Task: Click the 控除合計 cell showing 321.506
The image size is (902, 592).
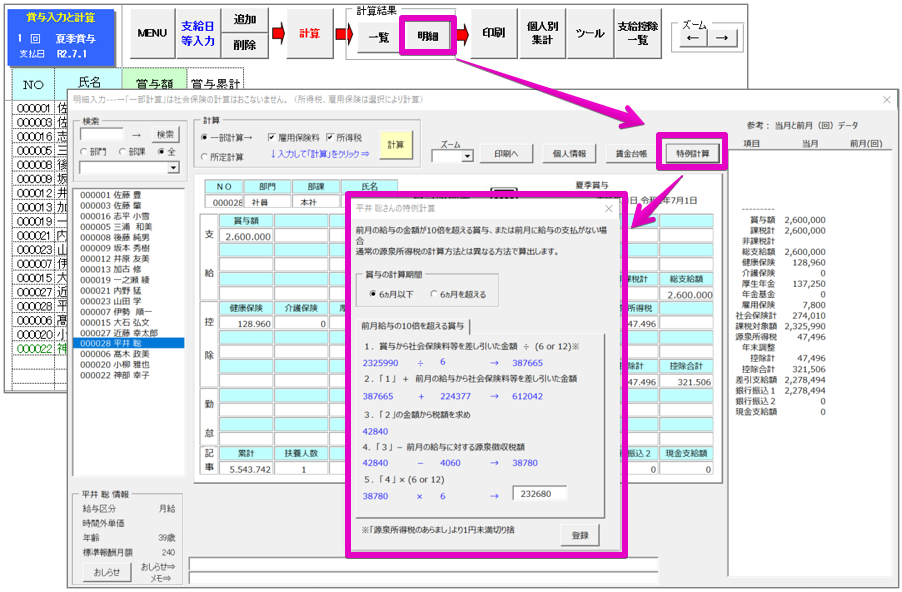Action: click(686, 381)
